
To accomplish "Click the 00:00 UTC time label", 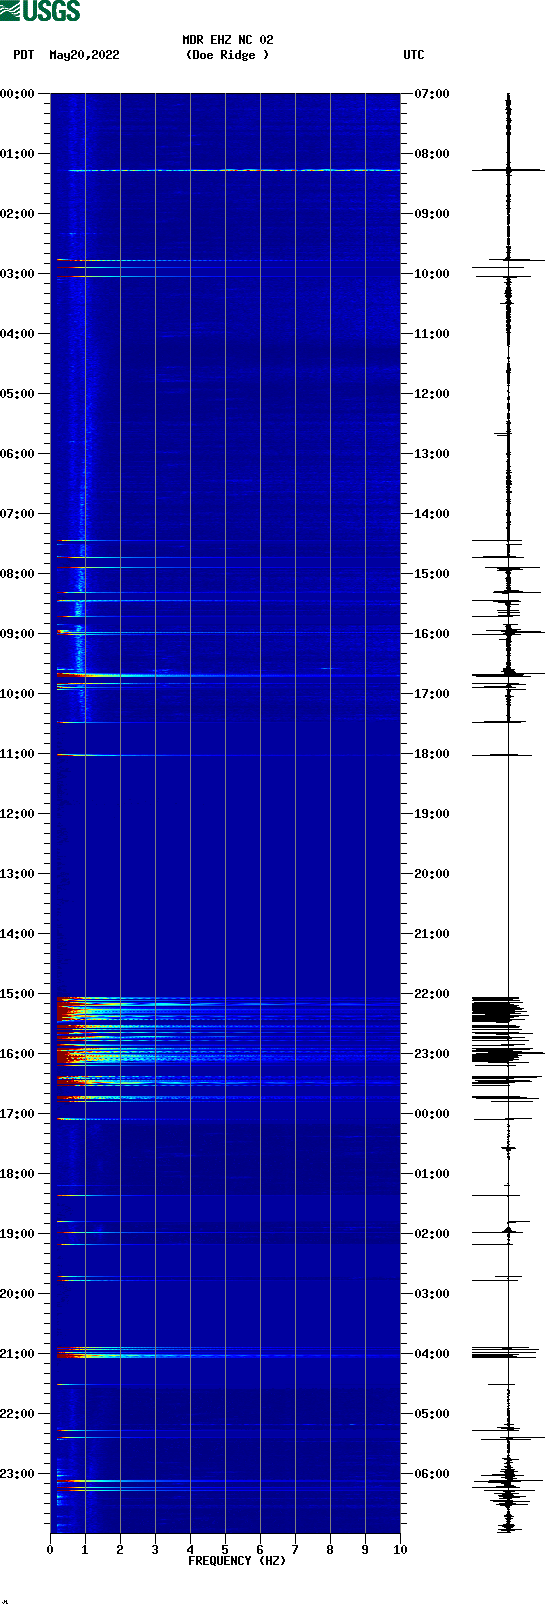I will pos(432,1114).
